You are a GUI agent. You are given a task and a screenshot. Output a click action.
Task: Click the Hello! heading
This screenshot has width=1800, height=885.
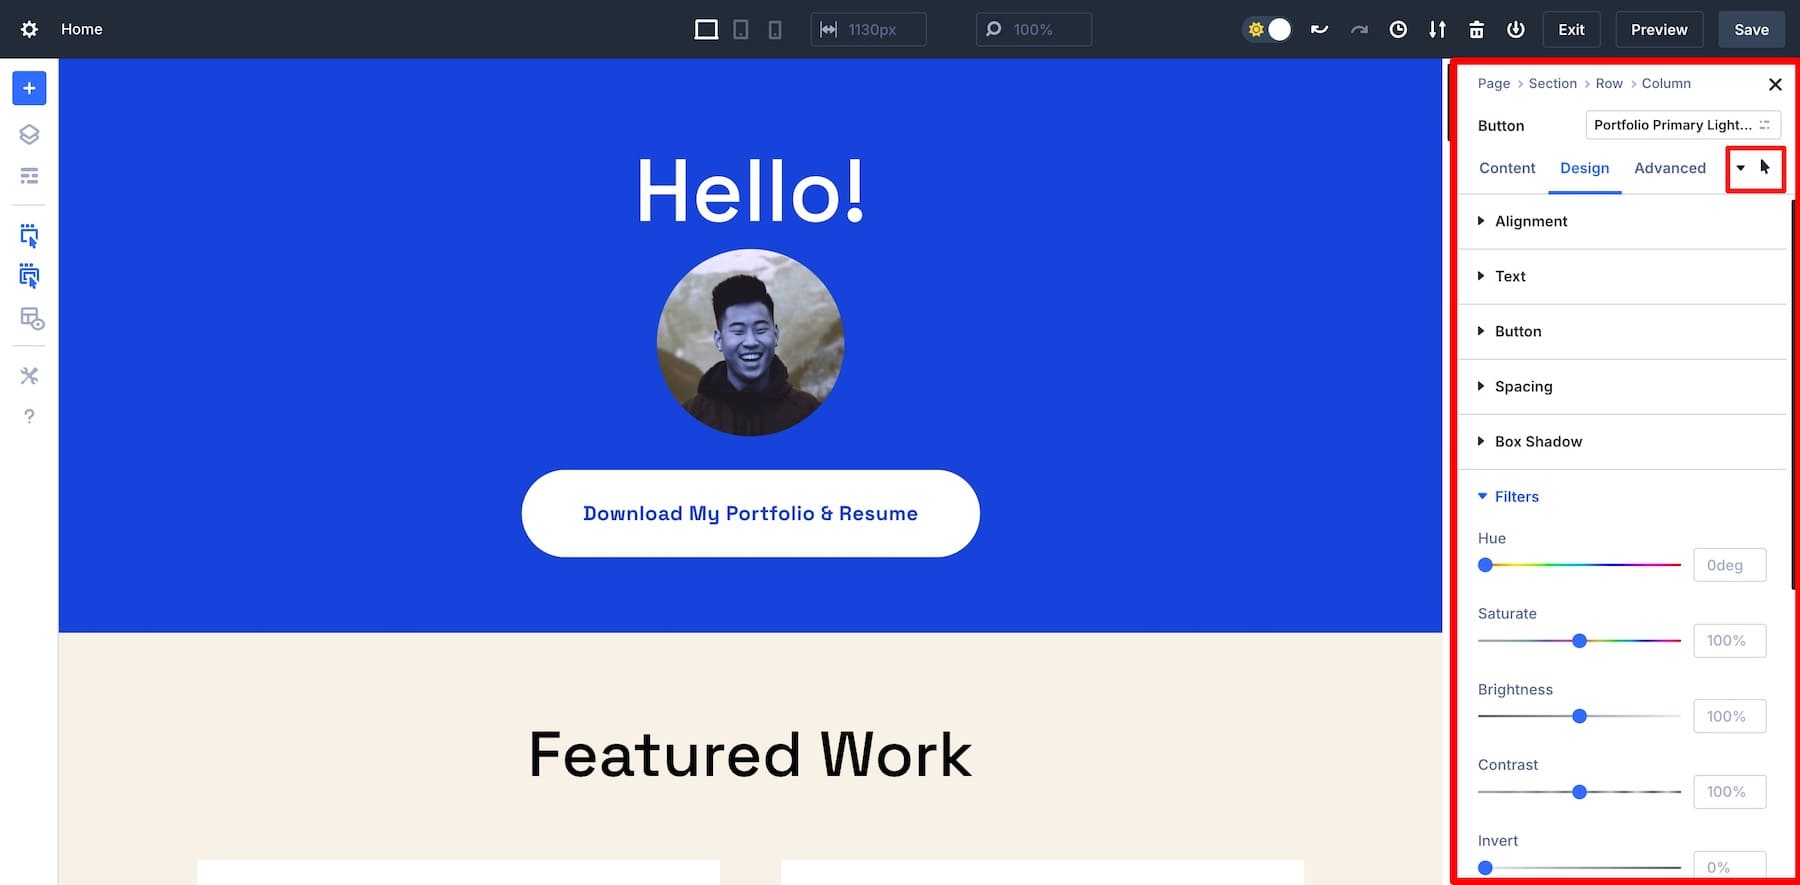coord(750,190)
